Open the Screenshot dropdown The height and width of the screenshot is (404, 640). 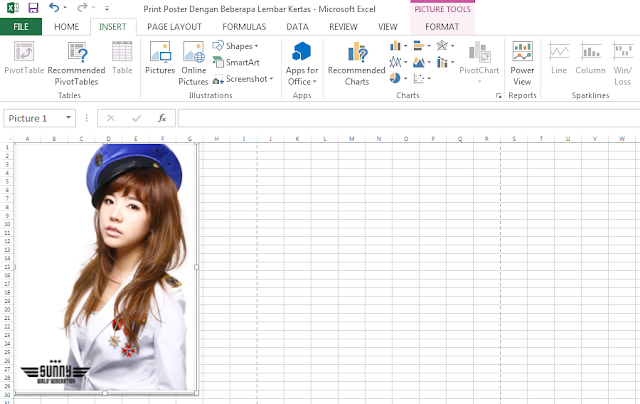click(x=243, y=79)
